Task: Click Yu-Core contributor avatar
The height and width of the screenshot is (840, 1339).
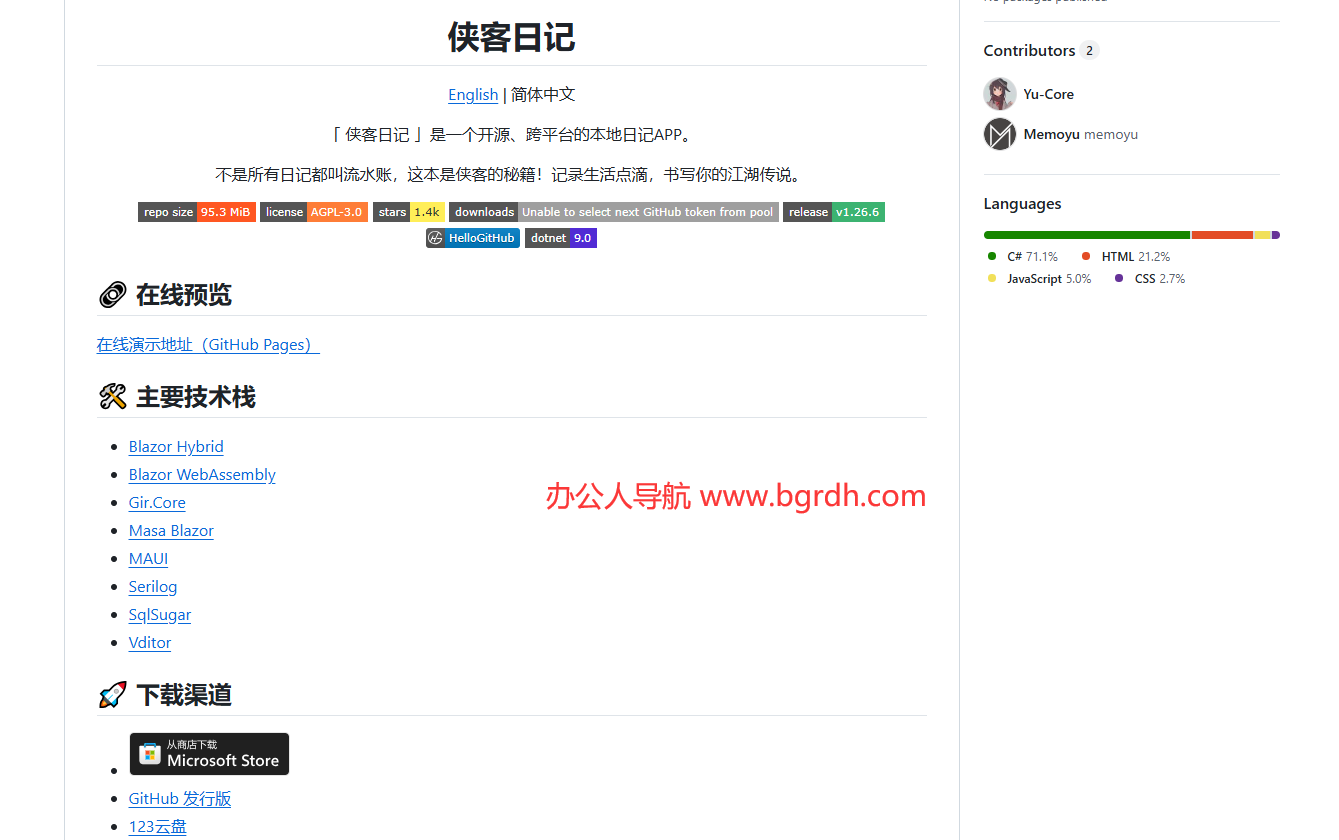Action: [999, 94]
